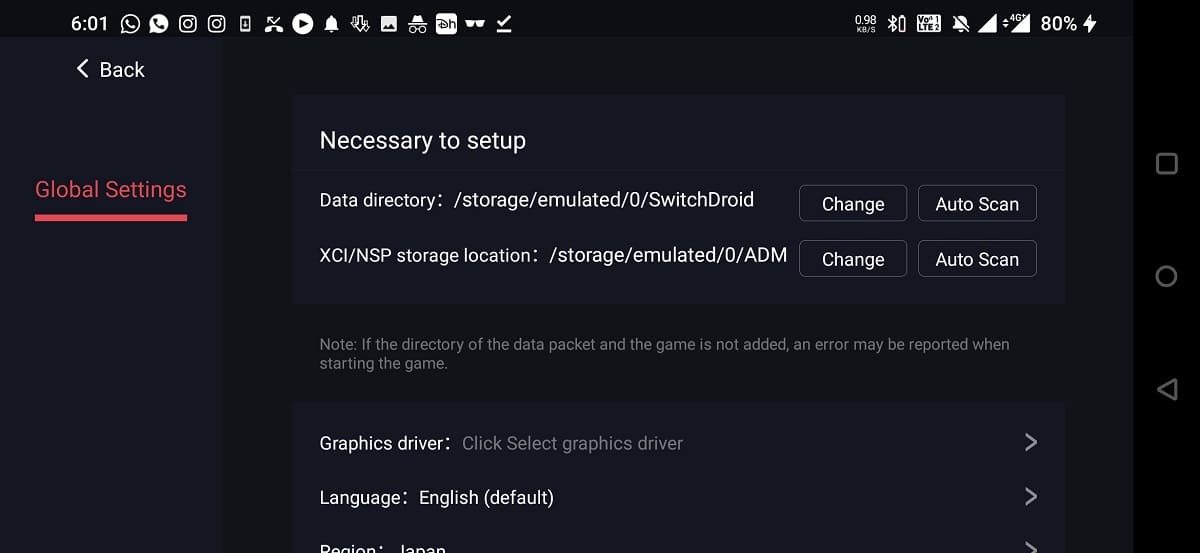Expand the Region chevron arrow
Image resolution: width=1200 pixels, height=553 pixels.
pos(1031,547)
